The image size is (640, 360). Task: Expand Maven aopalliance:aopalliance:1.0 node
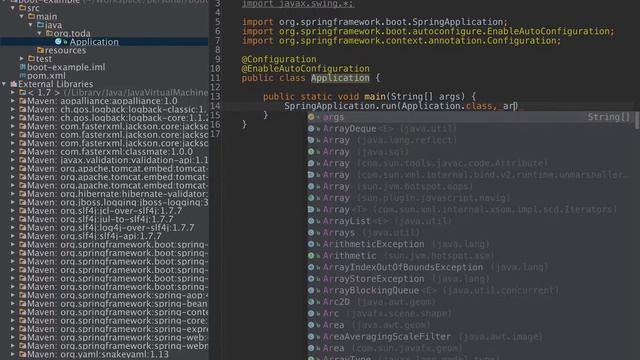tap(13, 101)
